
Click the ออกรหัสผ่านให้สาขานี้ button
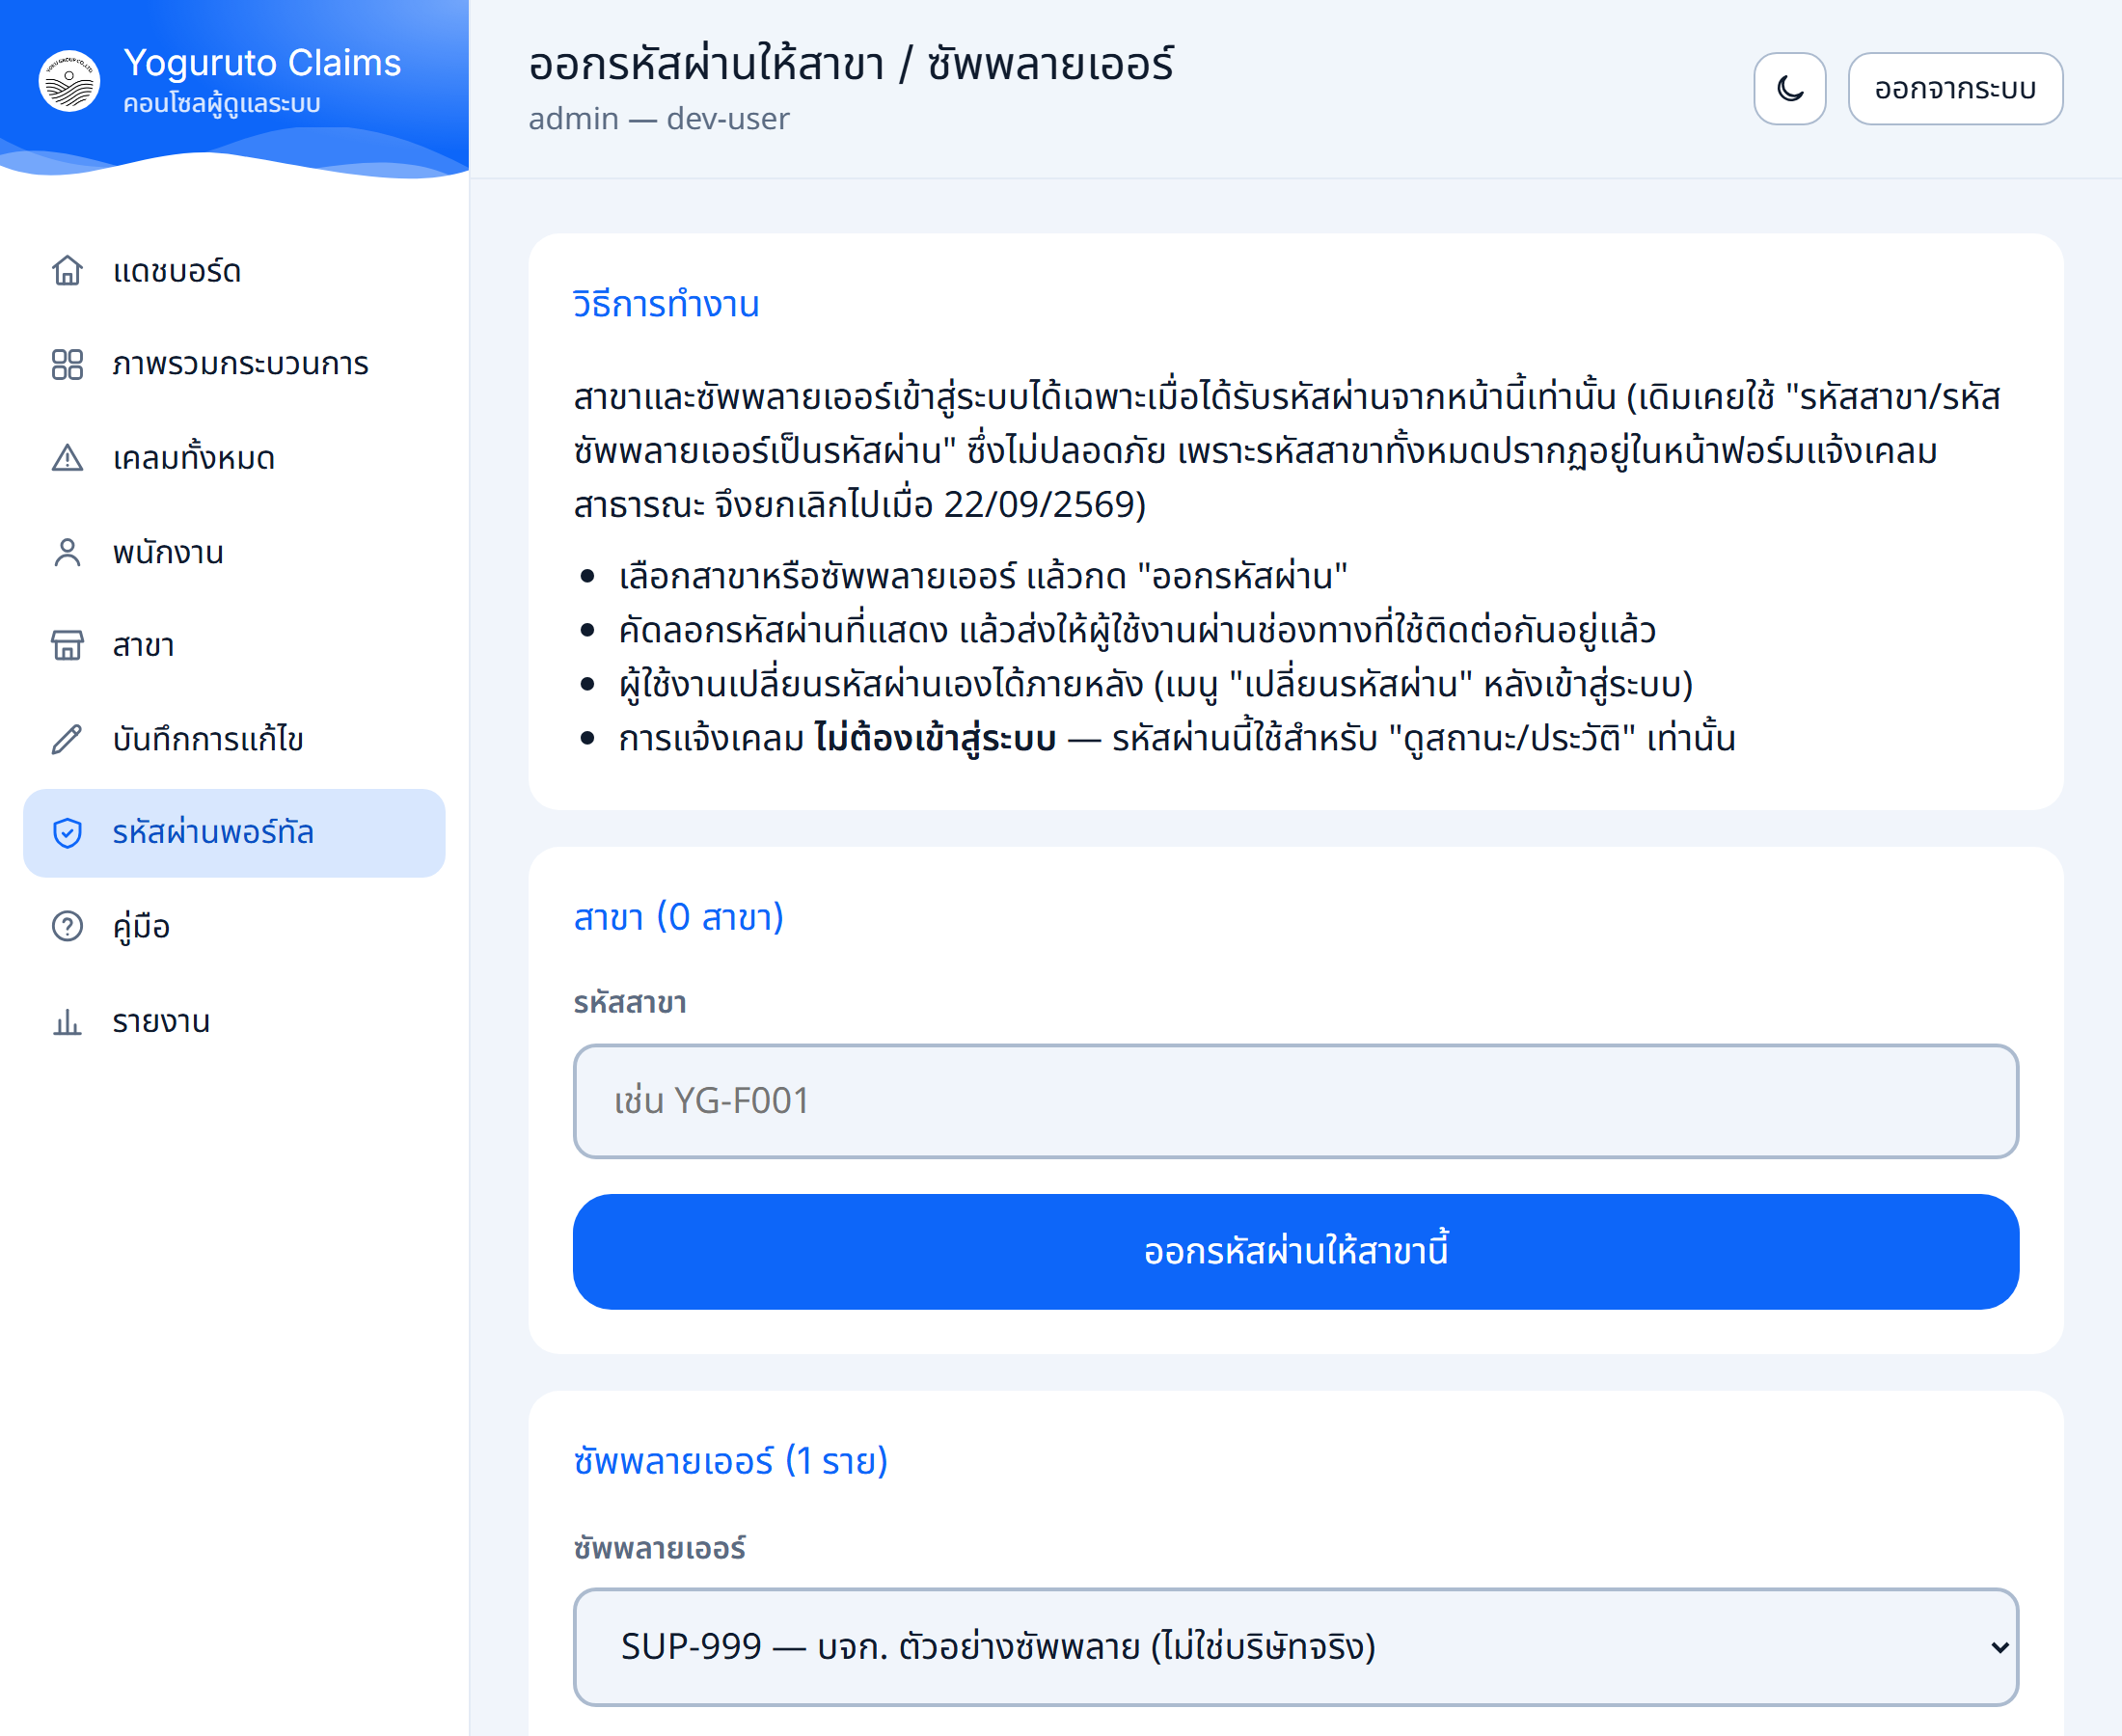[1296, 1252]
